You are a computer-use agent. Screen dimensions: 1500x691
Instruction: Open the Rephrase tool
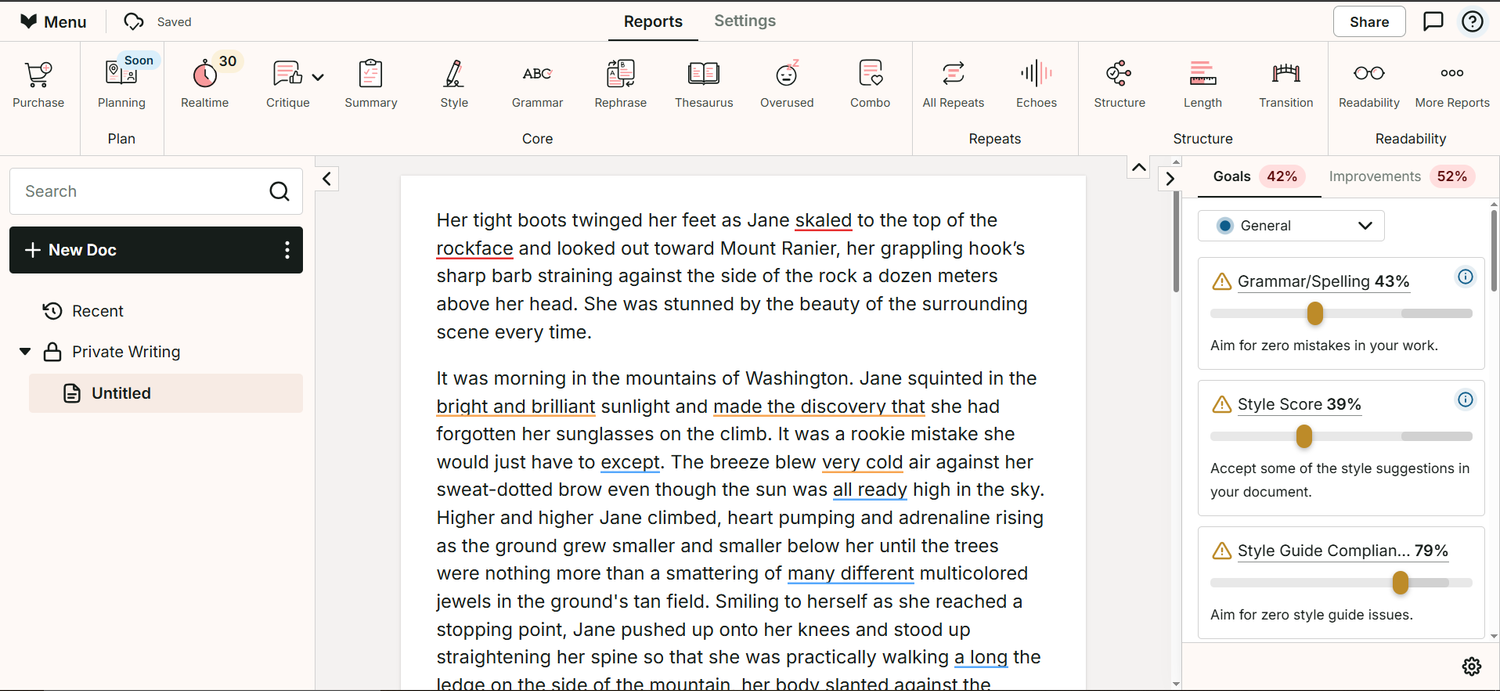click(x=620, y=84)
